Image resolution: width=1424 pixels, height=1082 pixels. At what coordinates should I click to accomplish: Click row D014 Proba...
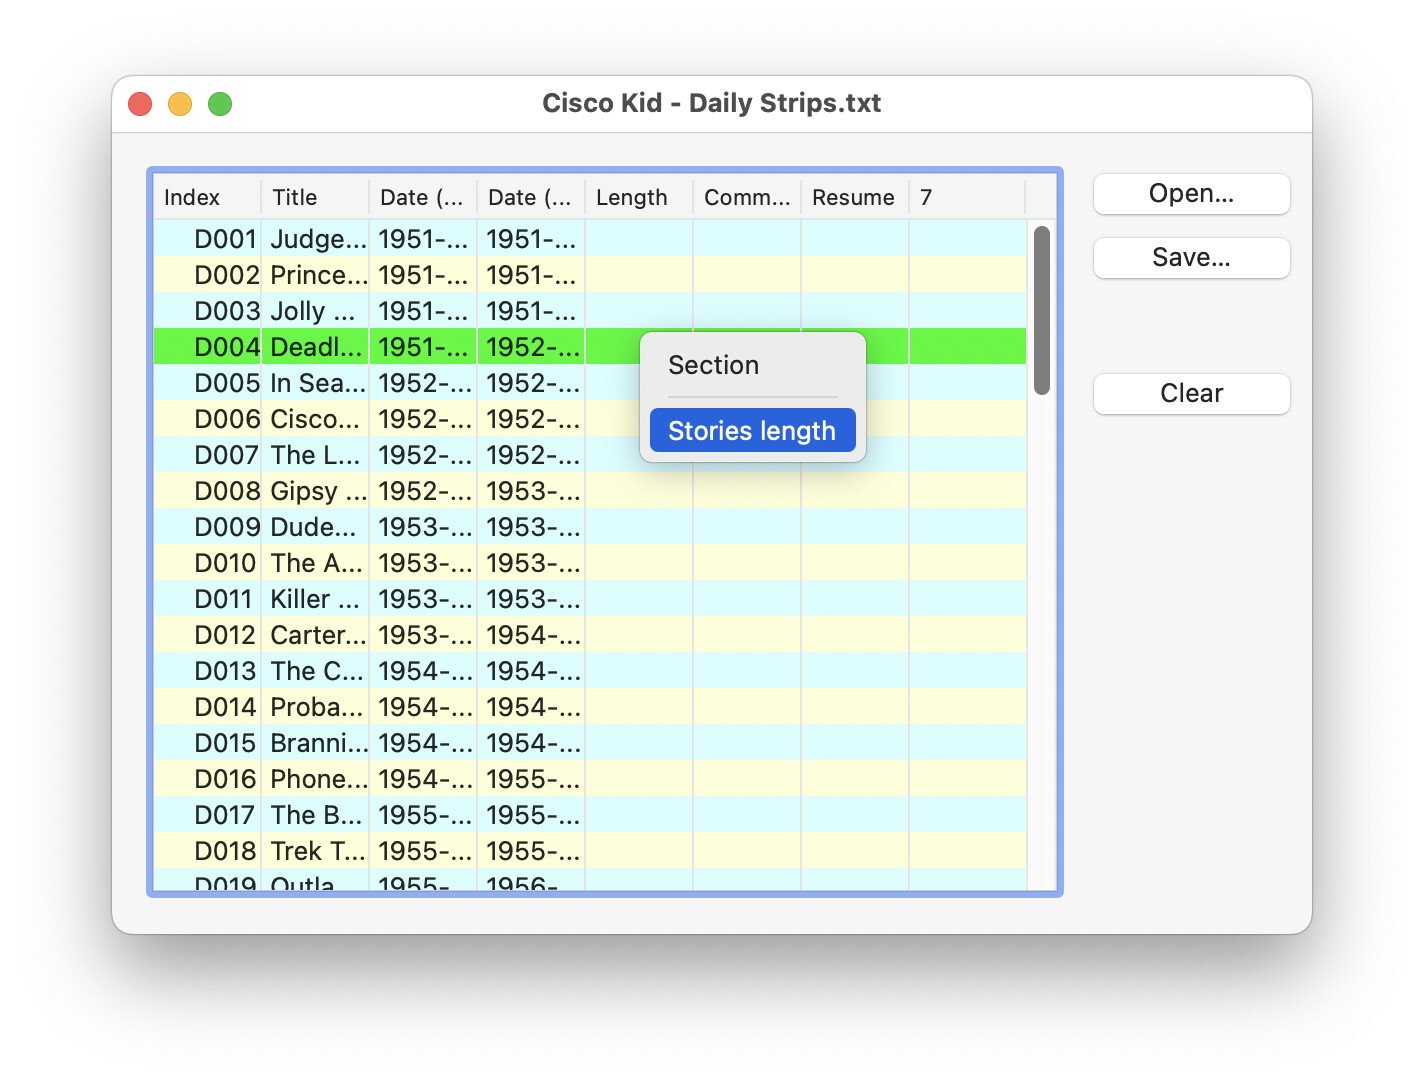(320, 708)
